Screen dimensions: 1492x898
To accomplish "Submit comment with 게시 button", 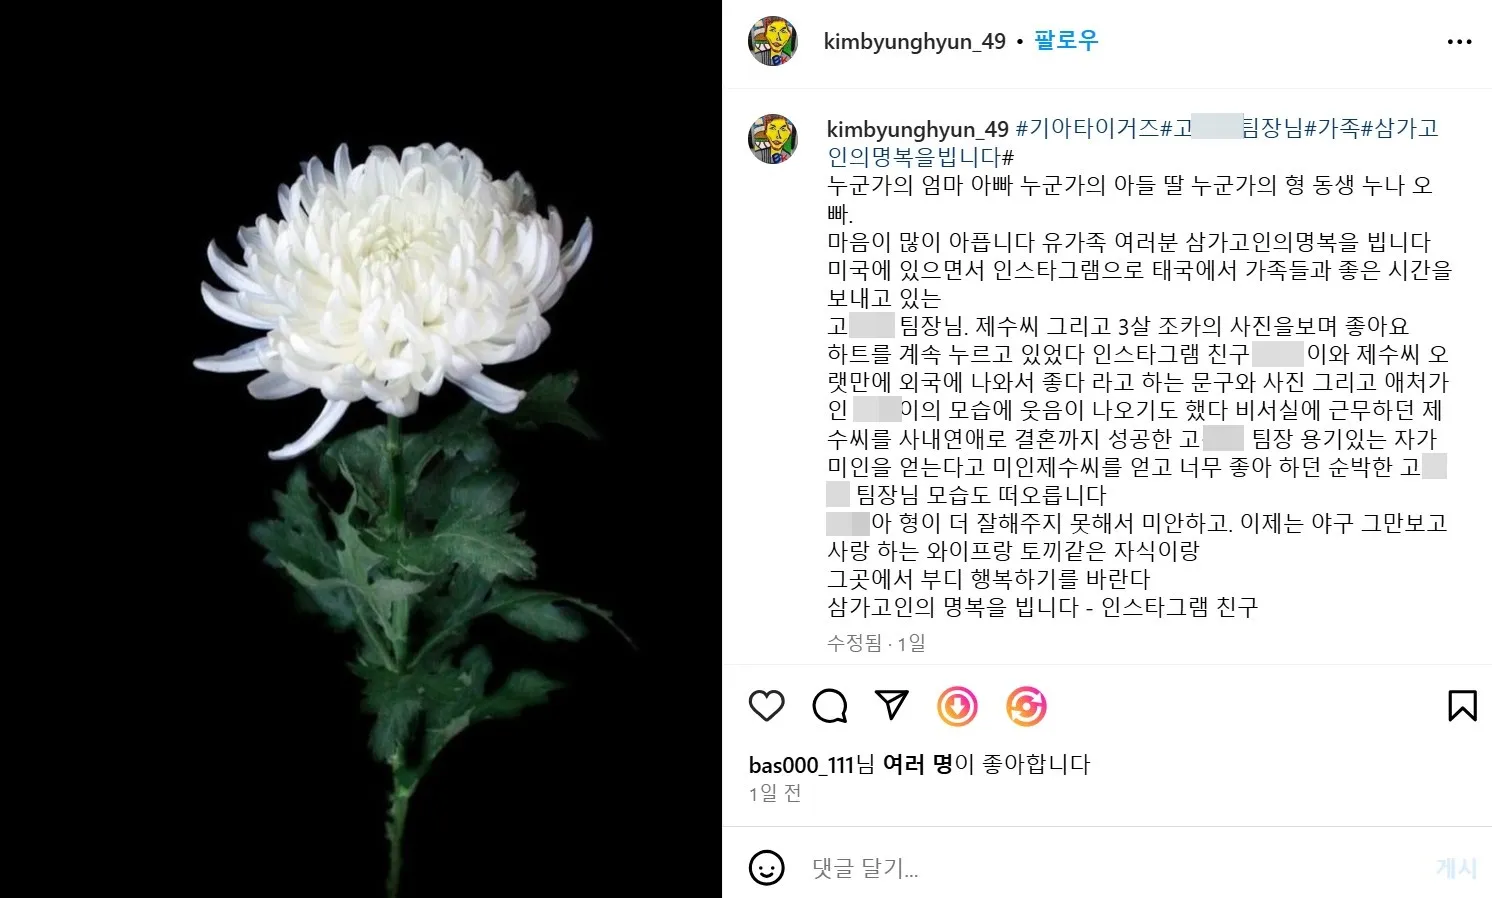I will (1456, 868).
